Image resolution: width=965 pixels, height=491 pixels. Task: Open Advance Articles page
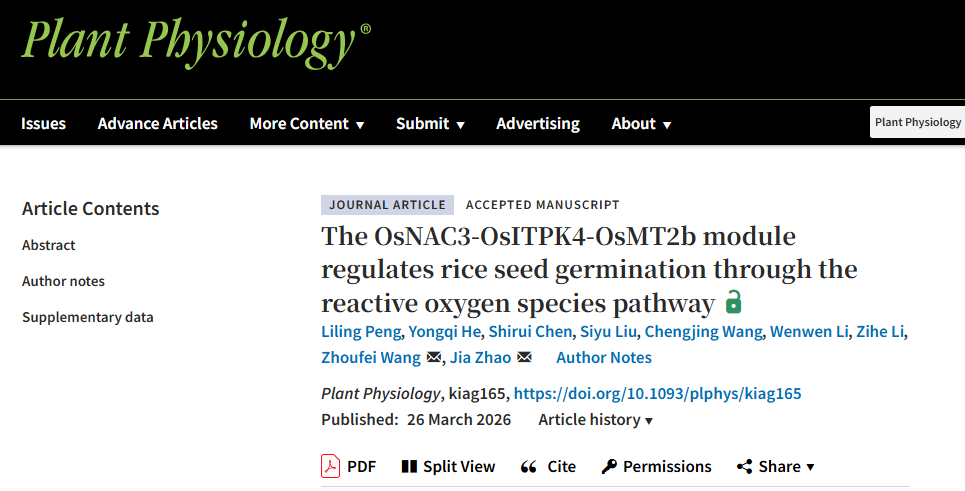coord(157,124)
